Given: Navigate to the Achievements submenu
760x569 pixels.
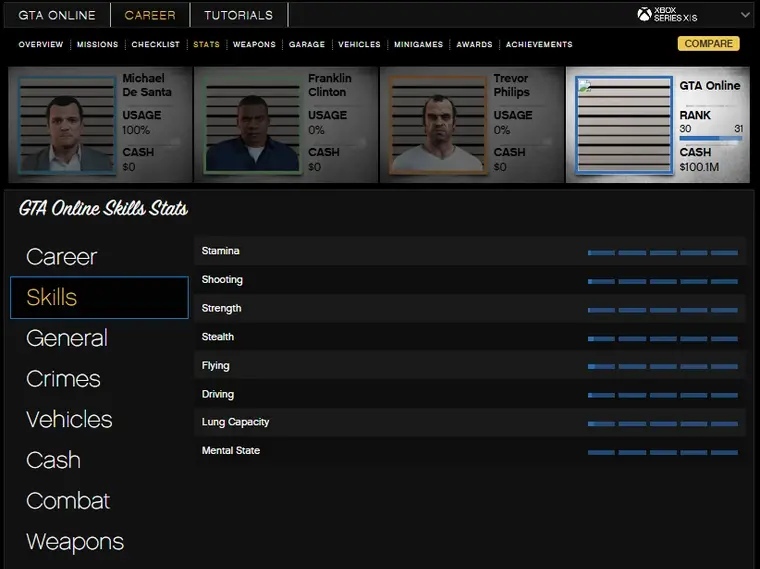Looking at the screenshot, I should coord(539,44).
